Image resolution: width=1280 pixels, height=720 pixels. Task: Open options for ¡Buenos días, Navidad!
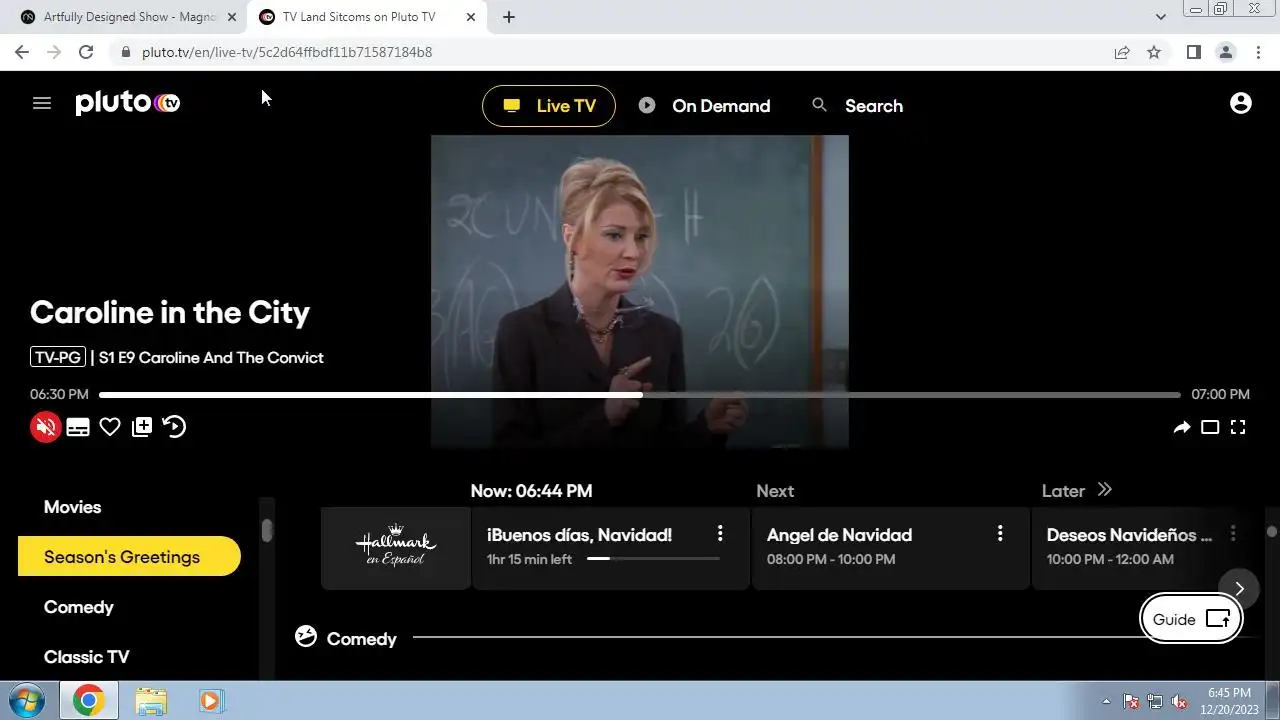click(x=720, y=534)
